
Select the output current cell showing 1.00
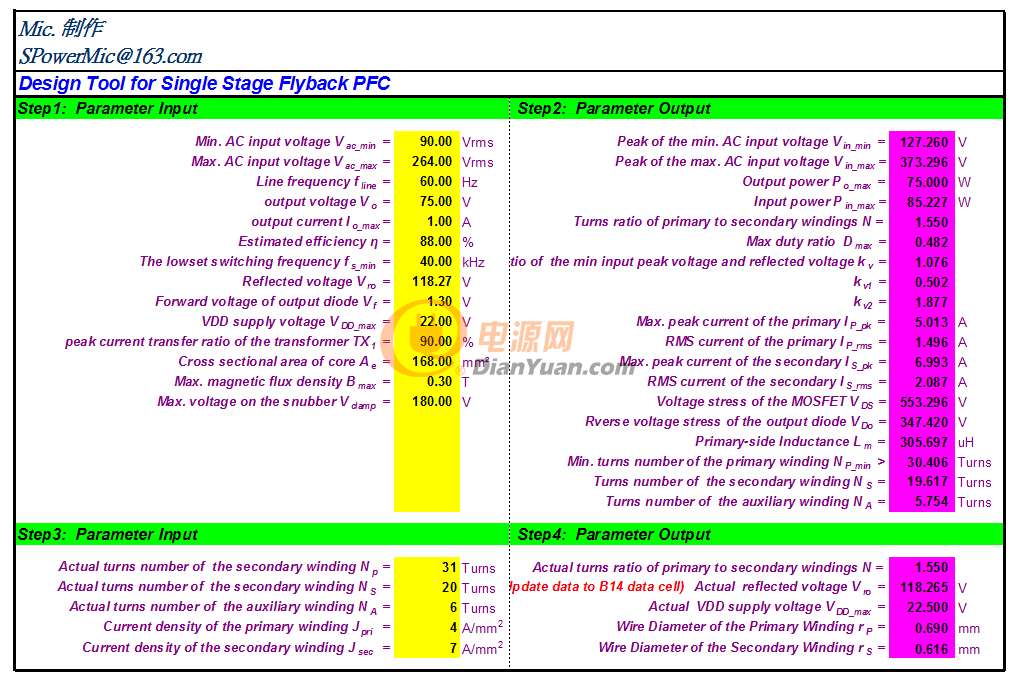click(426, 222)
